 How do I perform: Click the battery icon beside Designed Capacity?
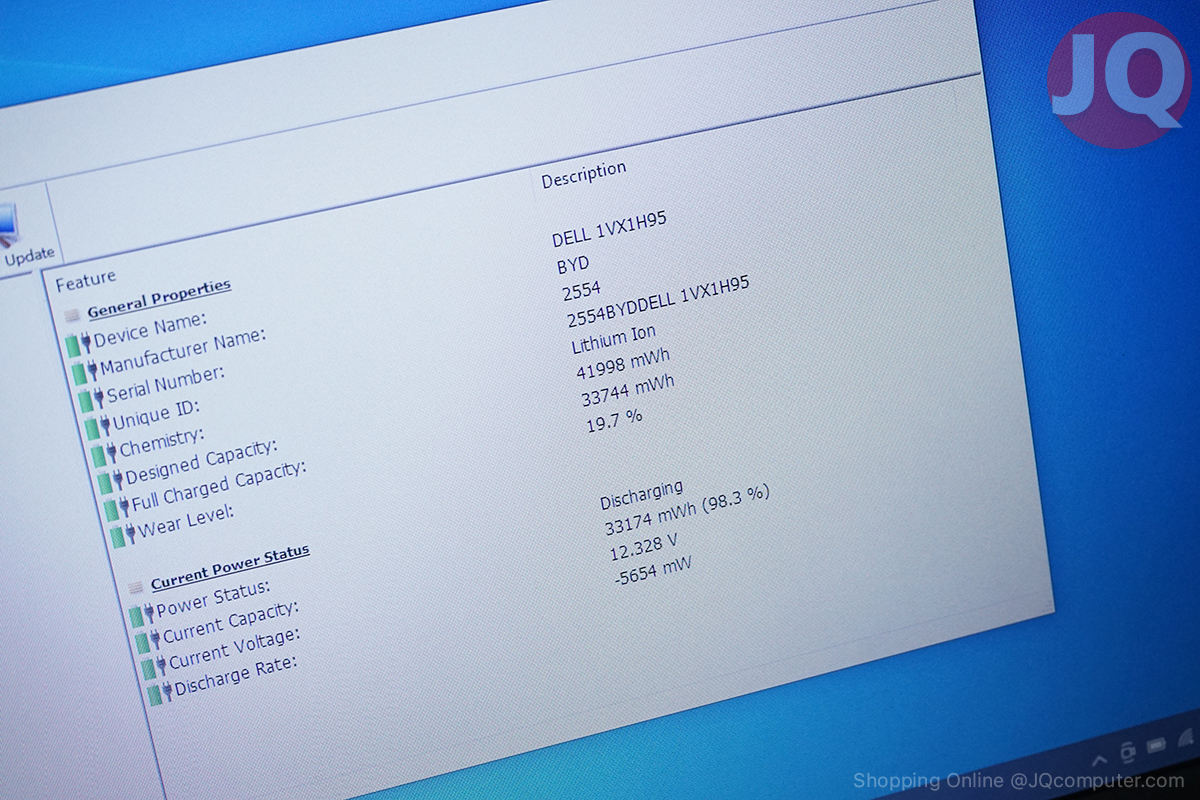coord(110,480)
